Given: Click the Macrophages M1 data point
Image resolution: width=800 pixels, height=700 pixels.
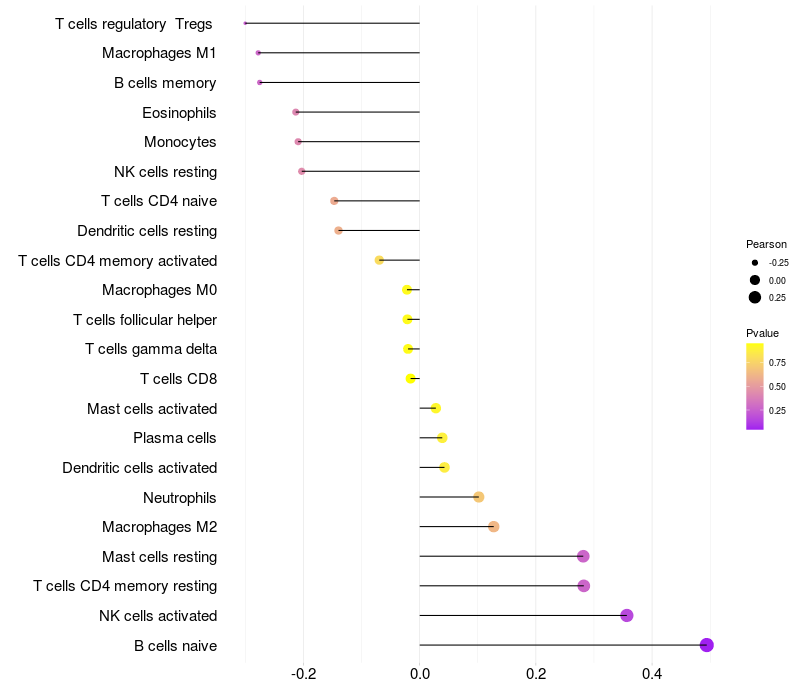Looking at the screenshot, I should (x=258, y=53).
